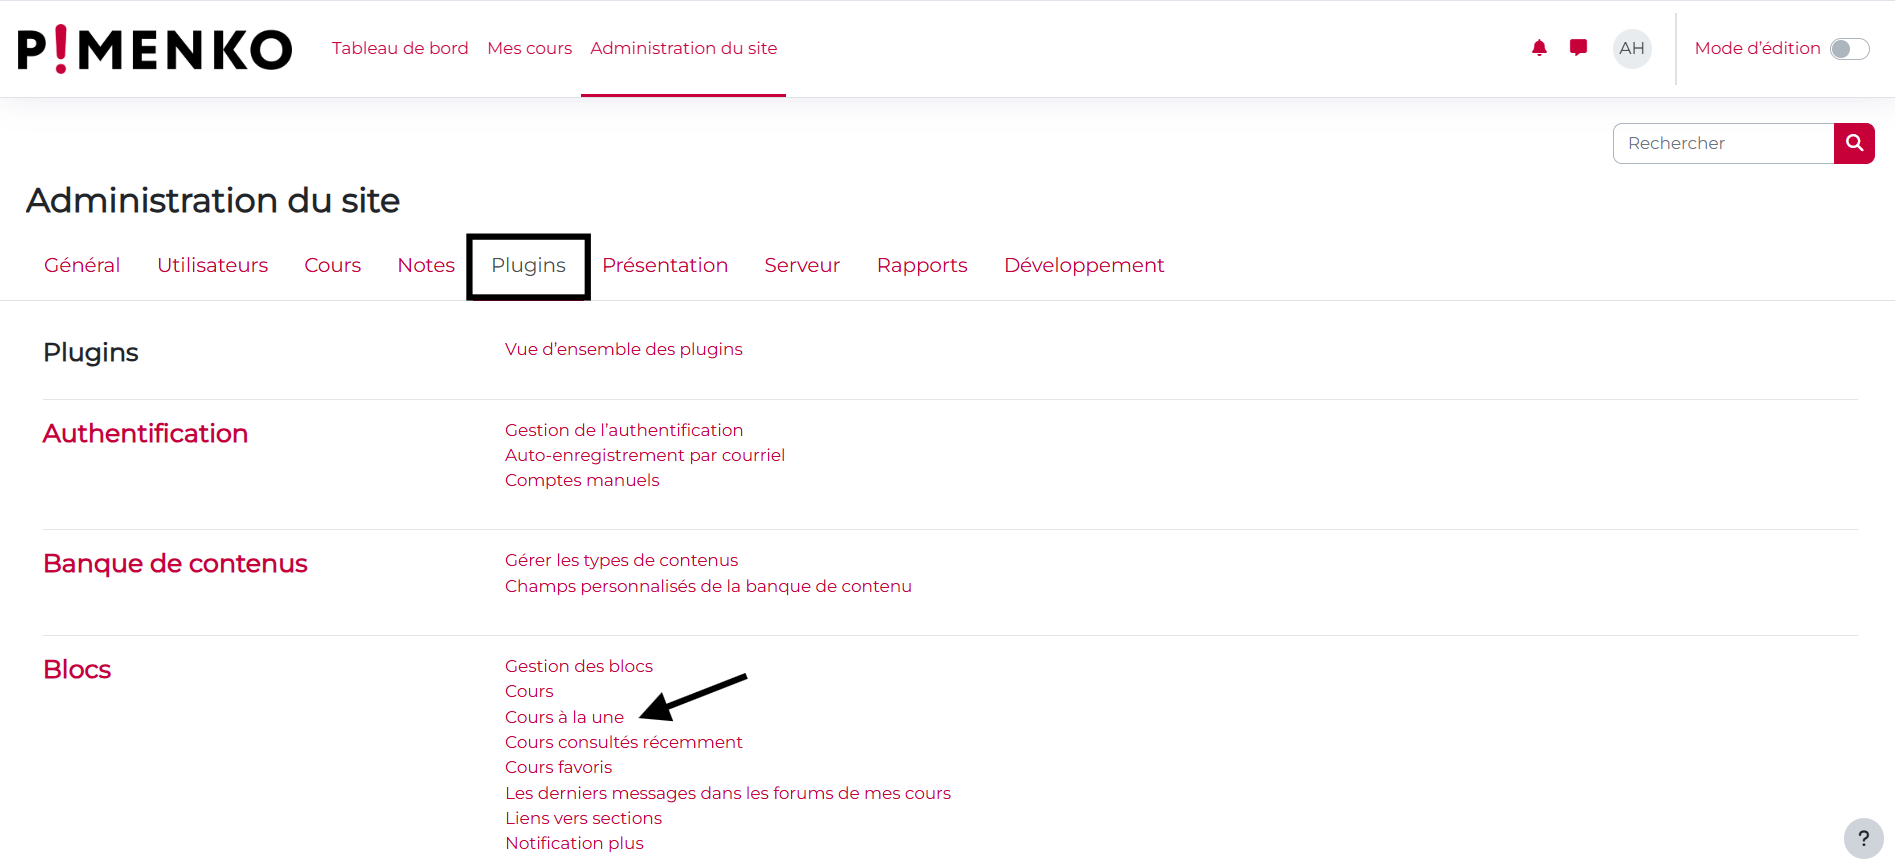Open Vue d'ensemble des plugins
Image resolution: width=1895 pixels, height=862 pixels.
(623, 349)
